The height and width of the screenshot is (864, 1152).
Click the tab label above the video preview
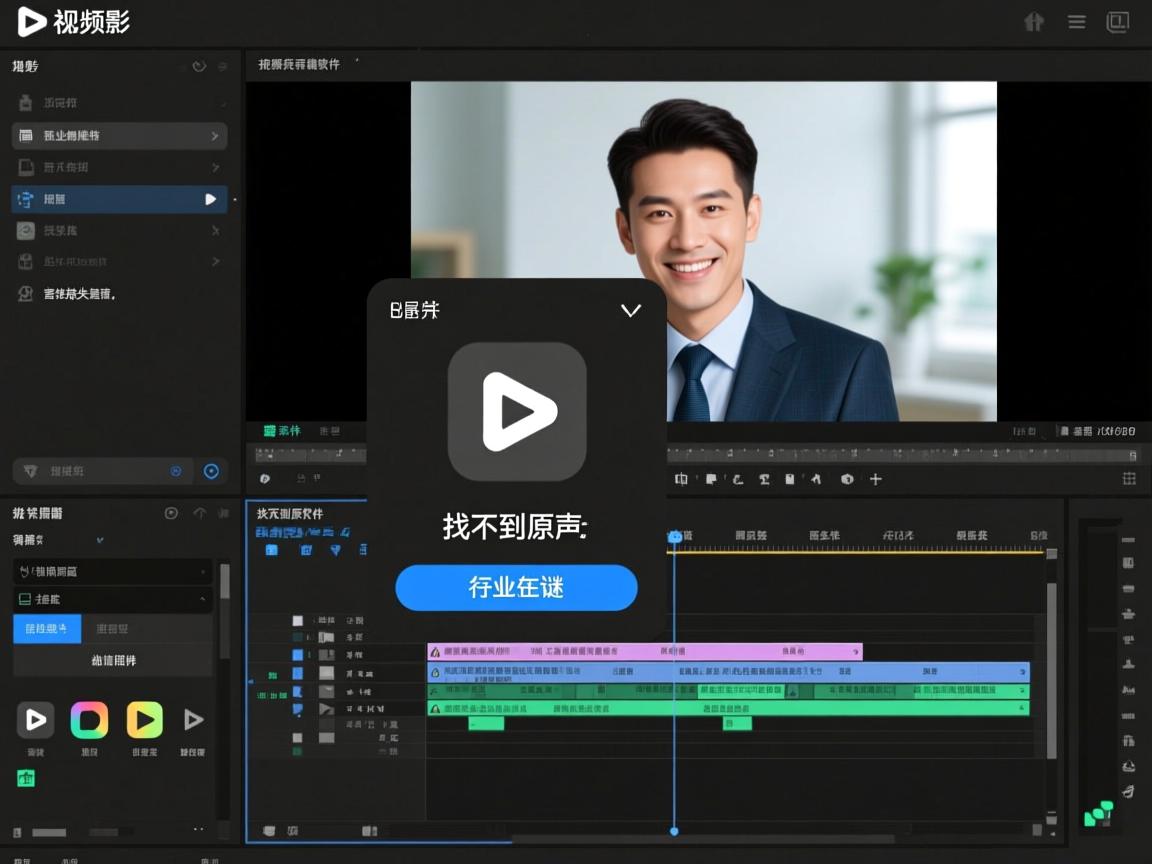[x=300, y=63]
